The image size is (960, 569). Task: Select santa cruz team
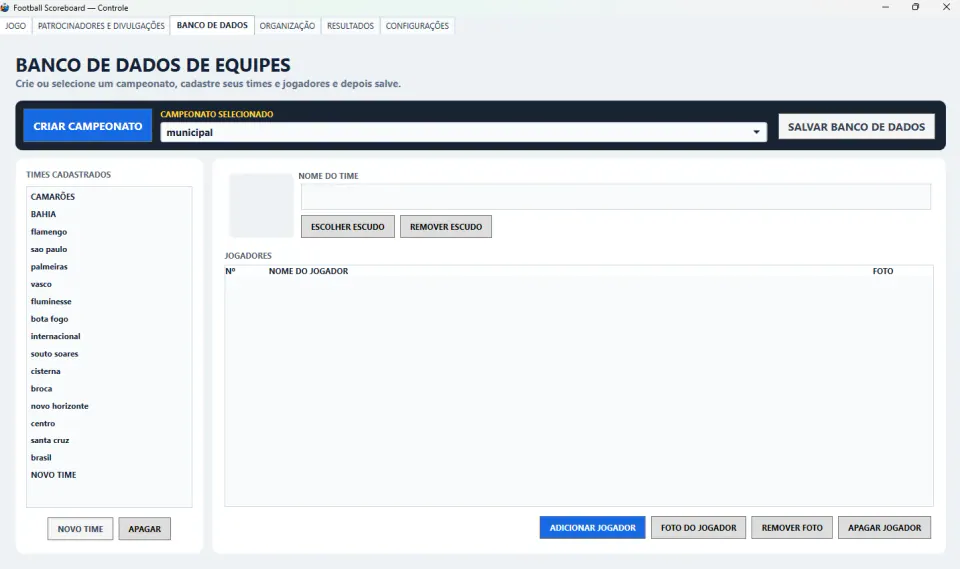109,440
